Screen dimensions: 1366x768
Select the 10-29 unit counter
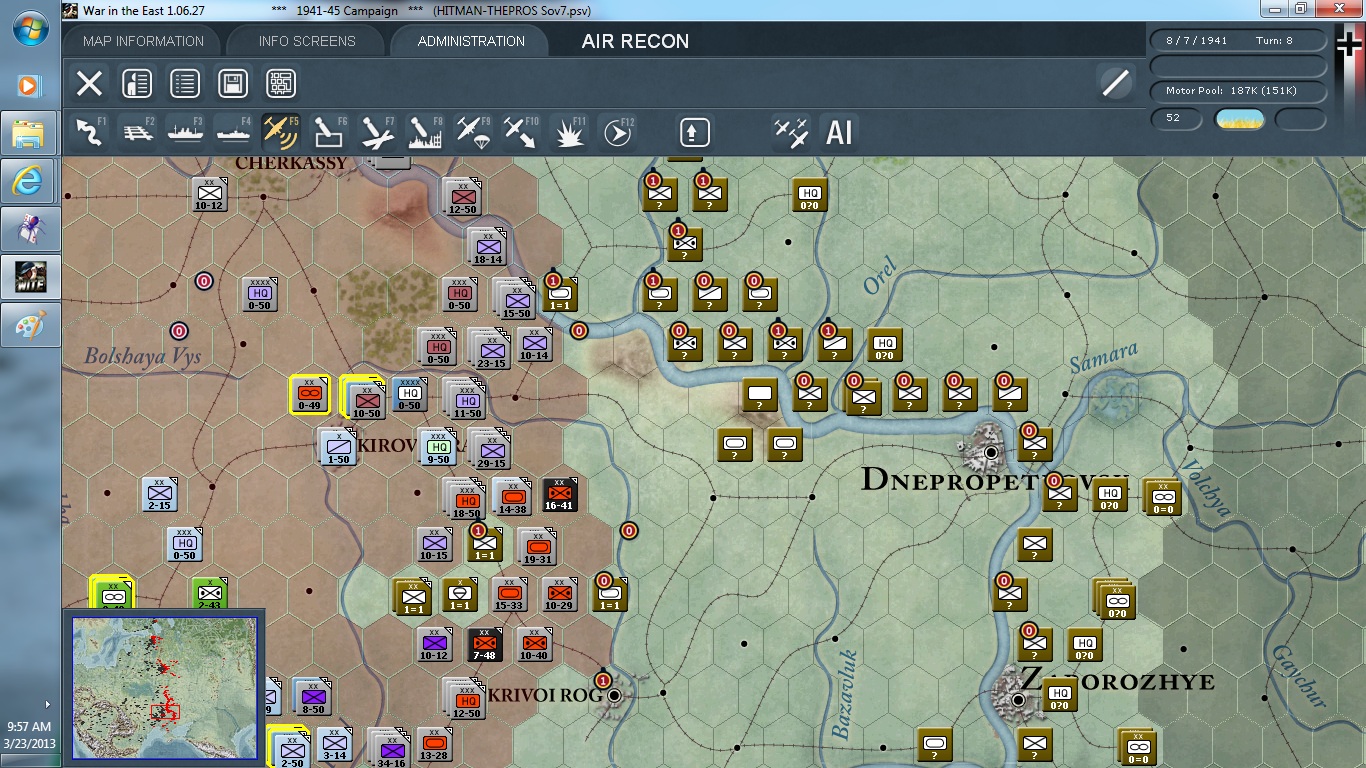(x=559, y=595)
